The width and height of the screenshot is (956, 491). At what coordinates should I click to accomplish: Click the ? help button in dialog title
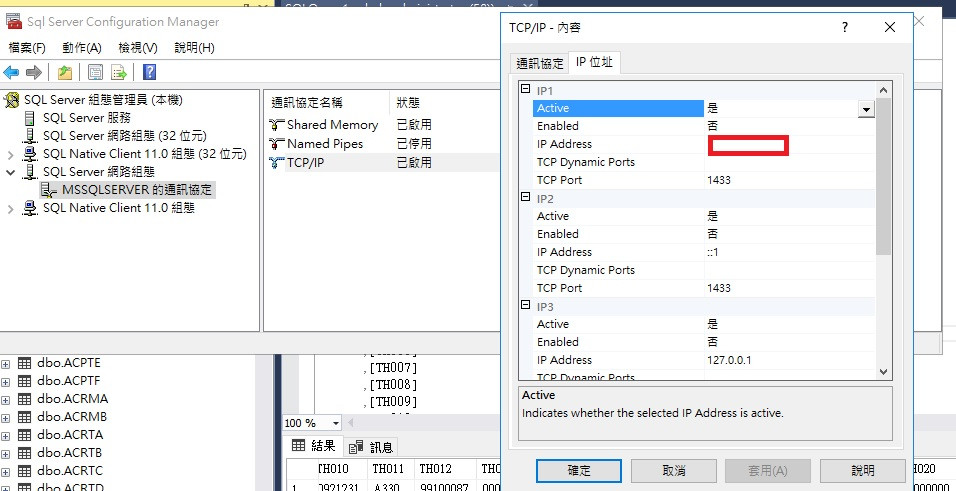pyautogui.click(x=845, y=27)
